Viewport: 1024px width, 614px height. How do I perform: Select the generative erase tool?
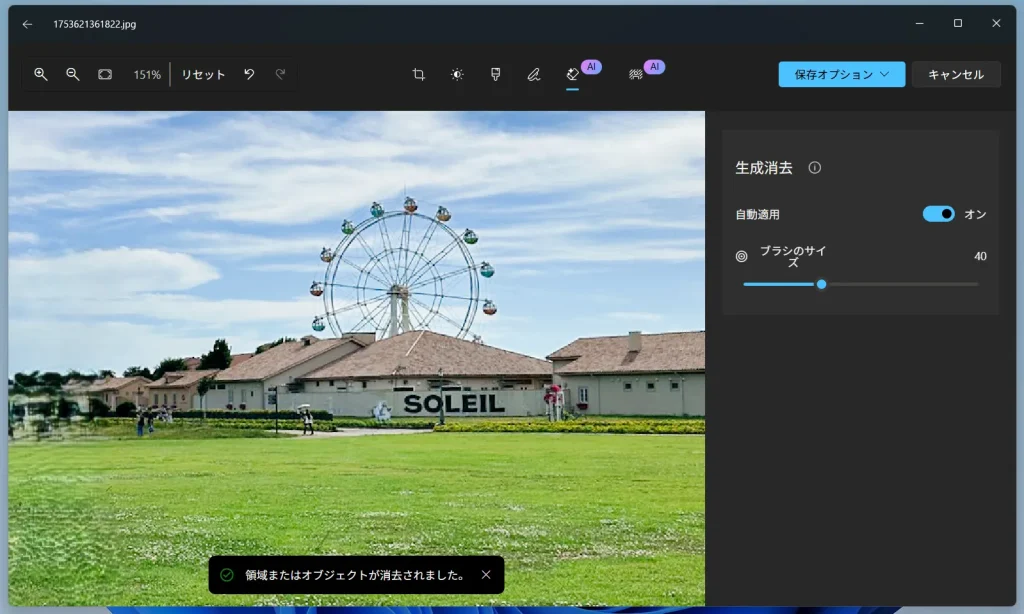tap(573, 74)
